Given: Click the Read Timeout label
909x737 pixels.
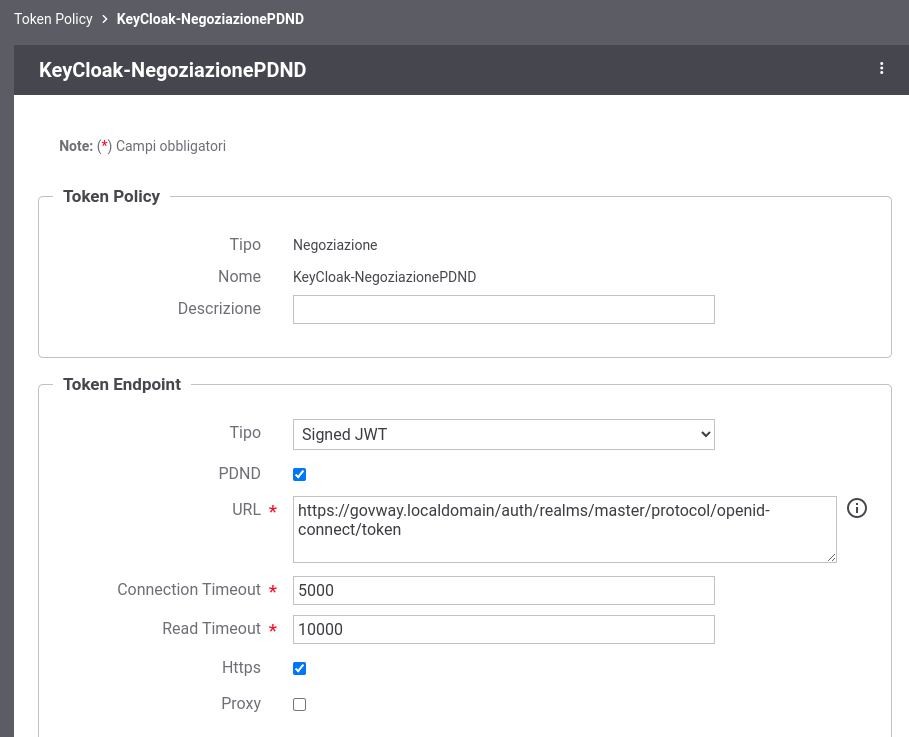Looking at the screenshot, I should click(x=212, y=629).
